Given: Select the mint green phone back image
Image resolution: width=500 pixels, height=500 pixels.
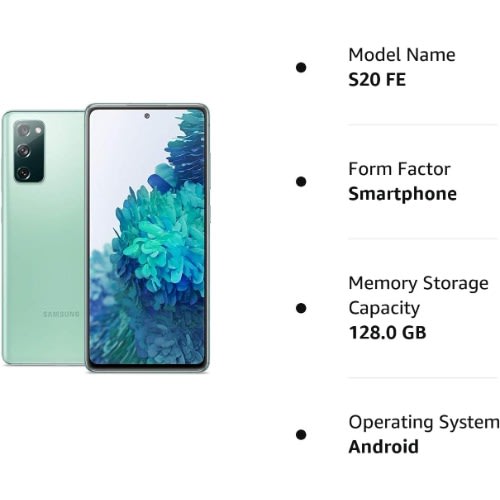Looking at the screenshot, I should coord(43,238).
